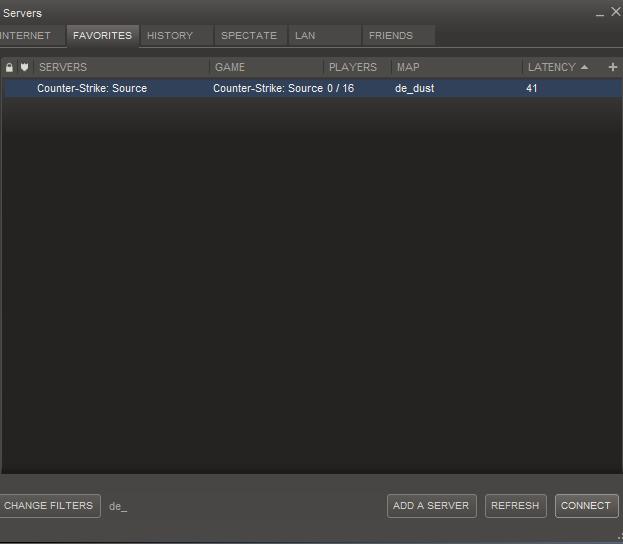Refresh the server list
Viewport: 623px width, 546px height.
tap(515, 505)
